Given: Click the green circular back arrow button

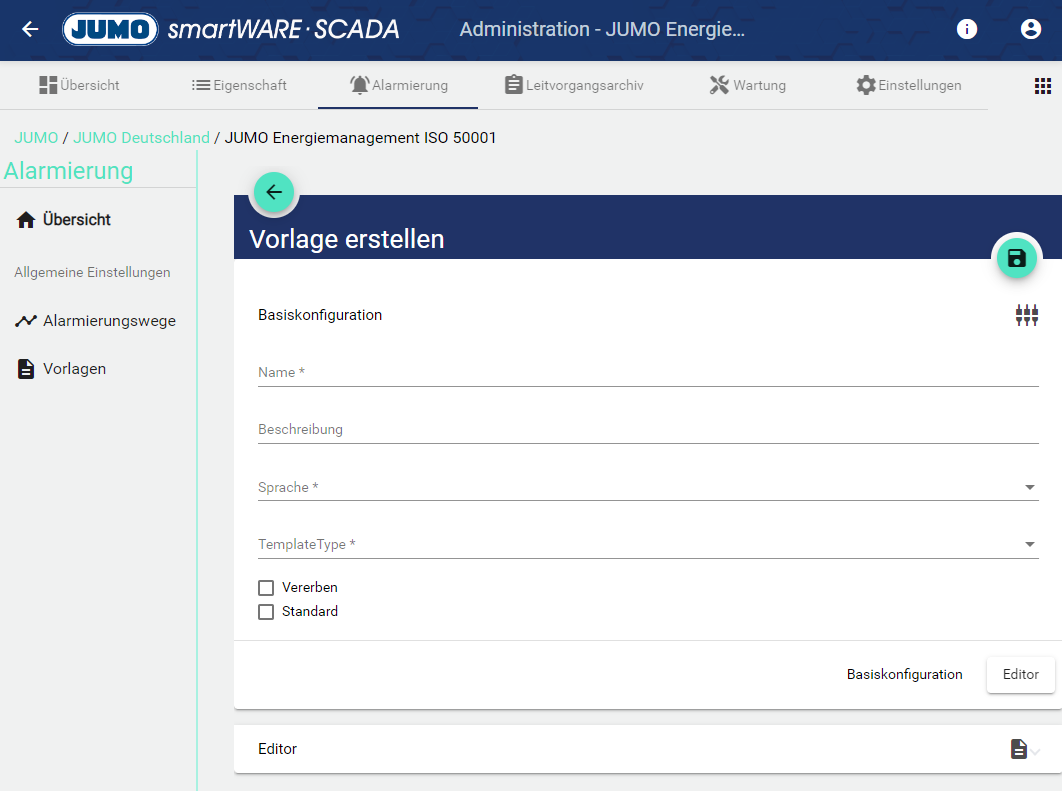Looking at the screenshot, I should tap(274, 193).
